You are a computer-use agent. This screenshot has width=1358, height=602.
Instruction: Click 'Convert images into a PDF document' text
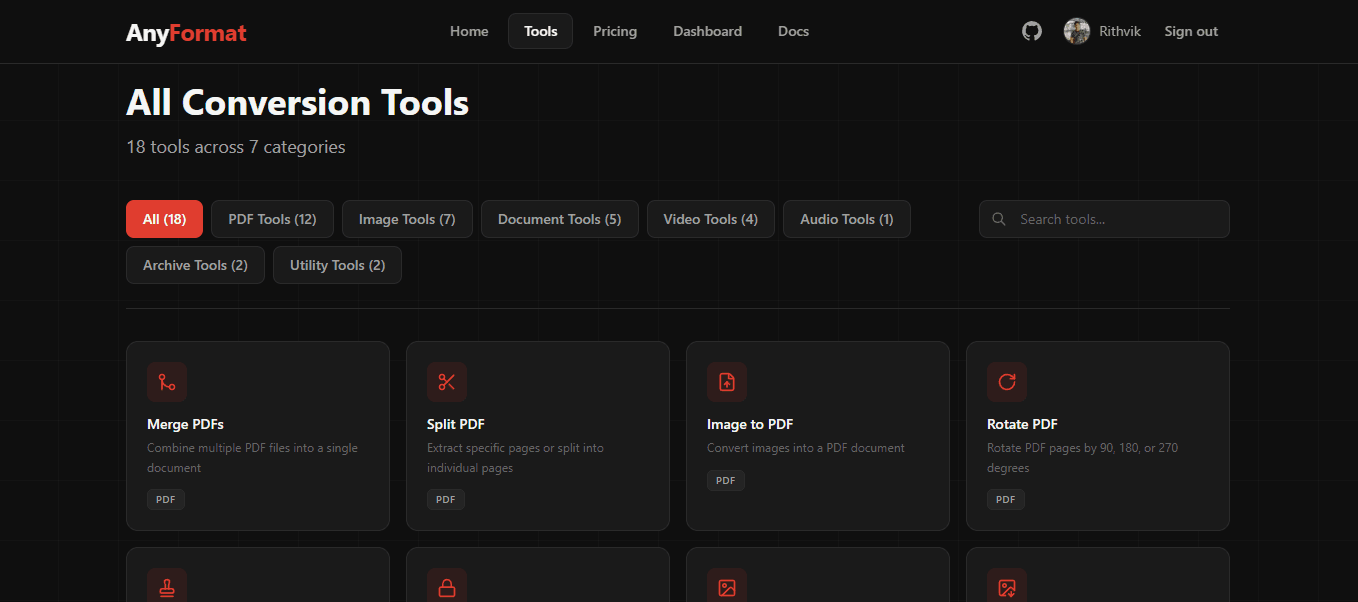806,448
